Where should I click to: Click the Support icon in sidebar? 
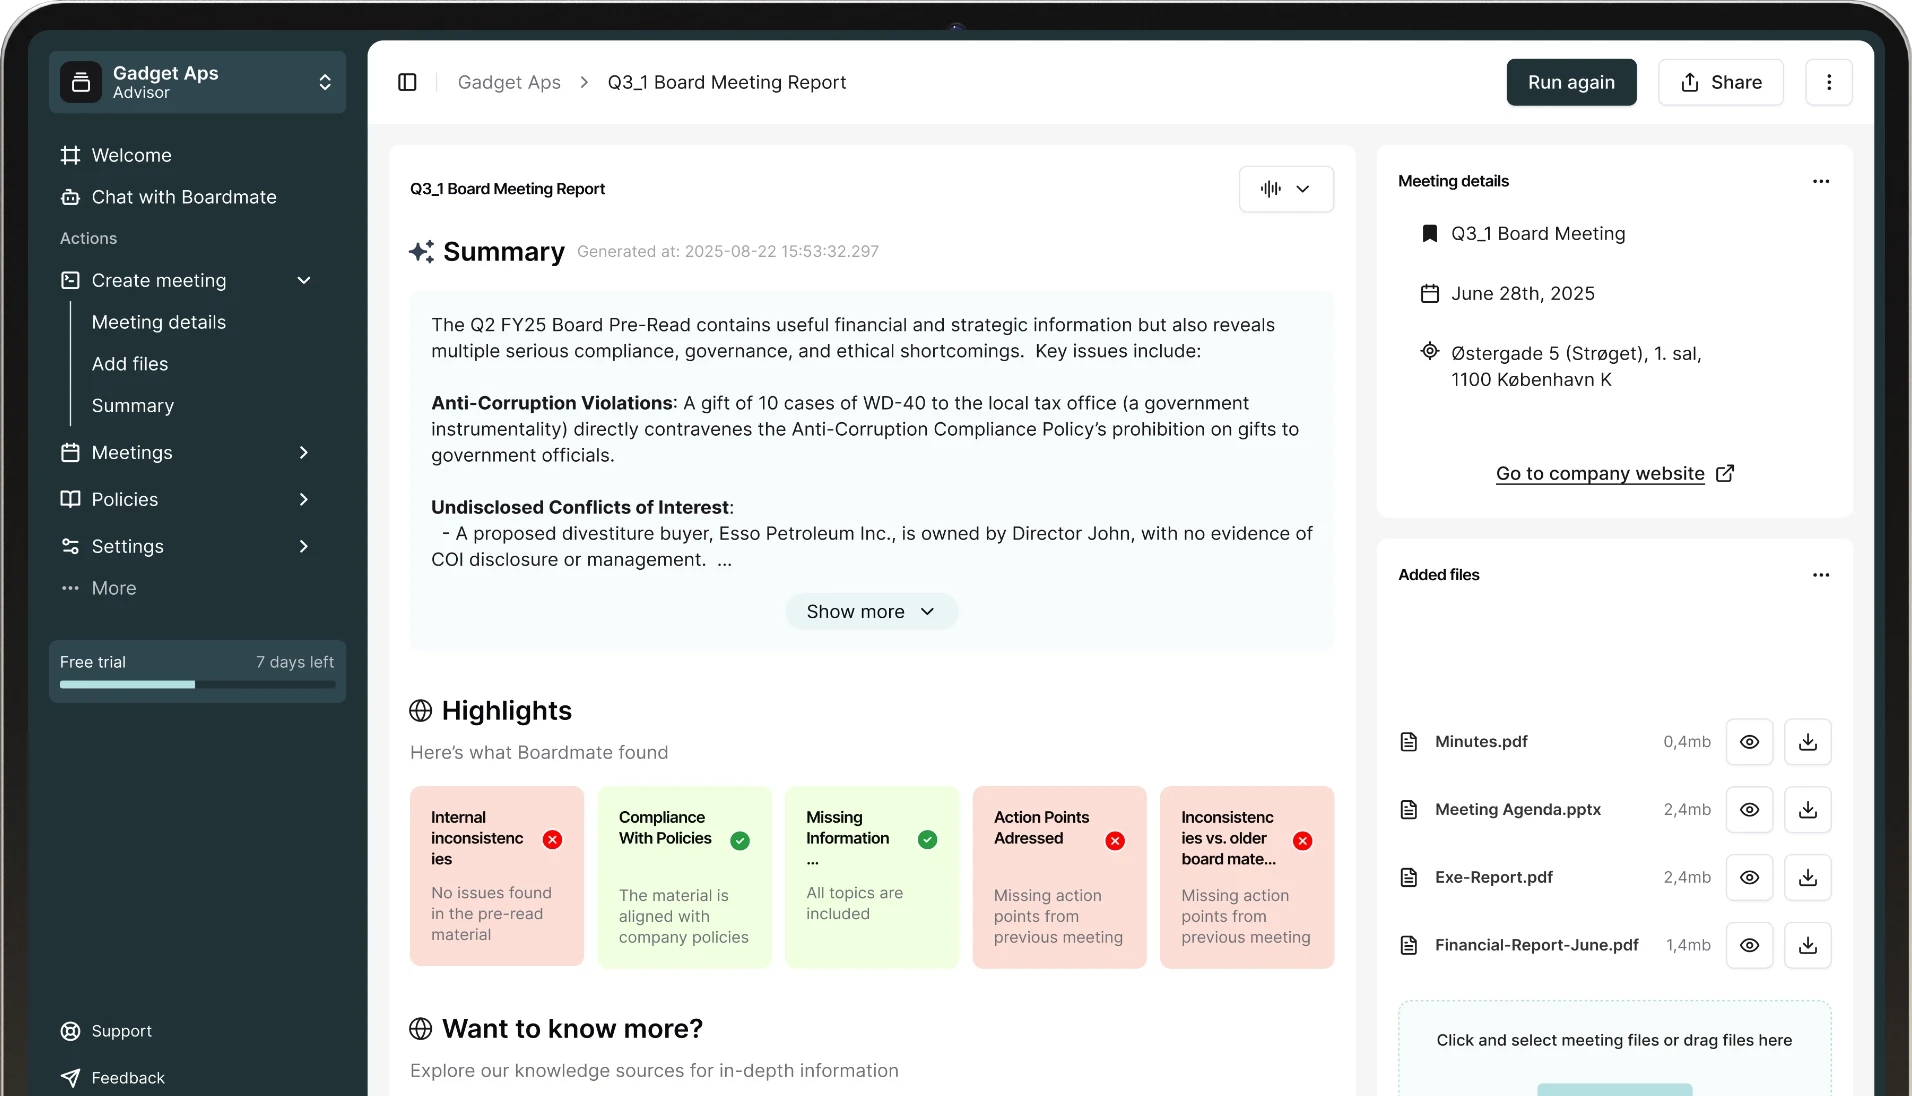(69, 1031)
